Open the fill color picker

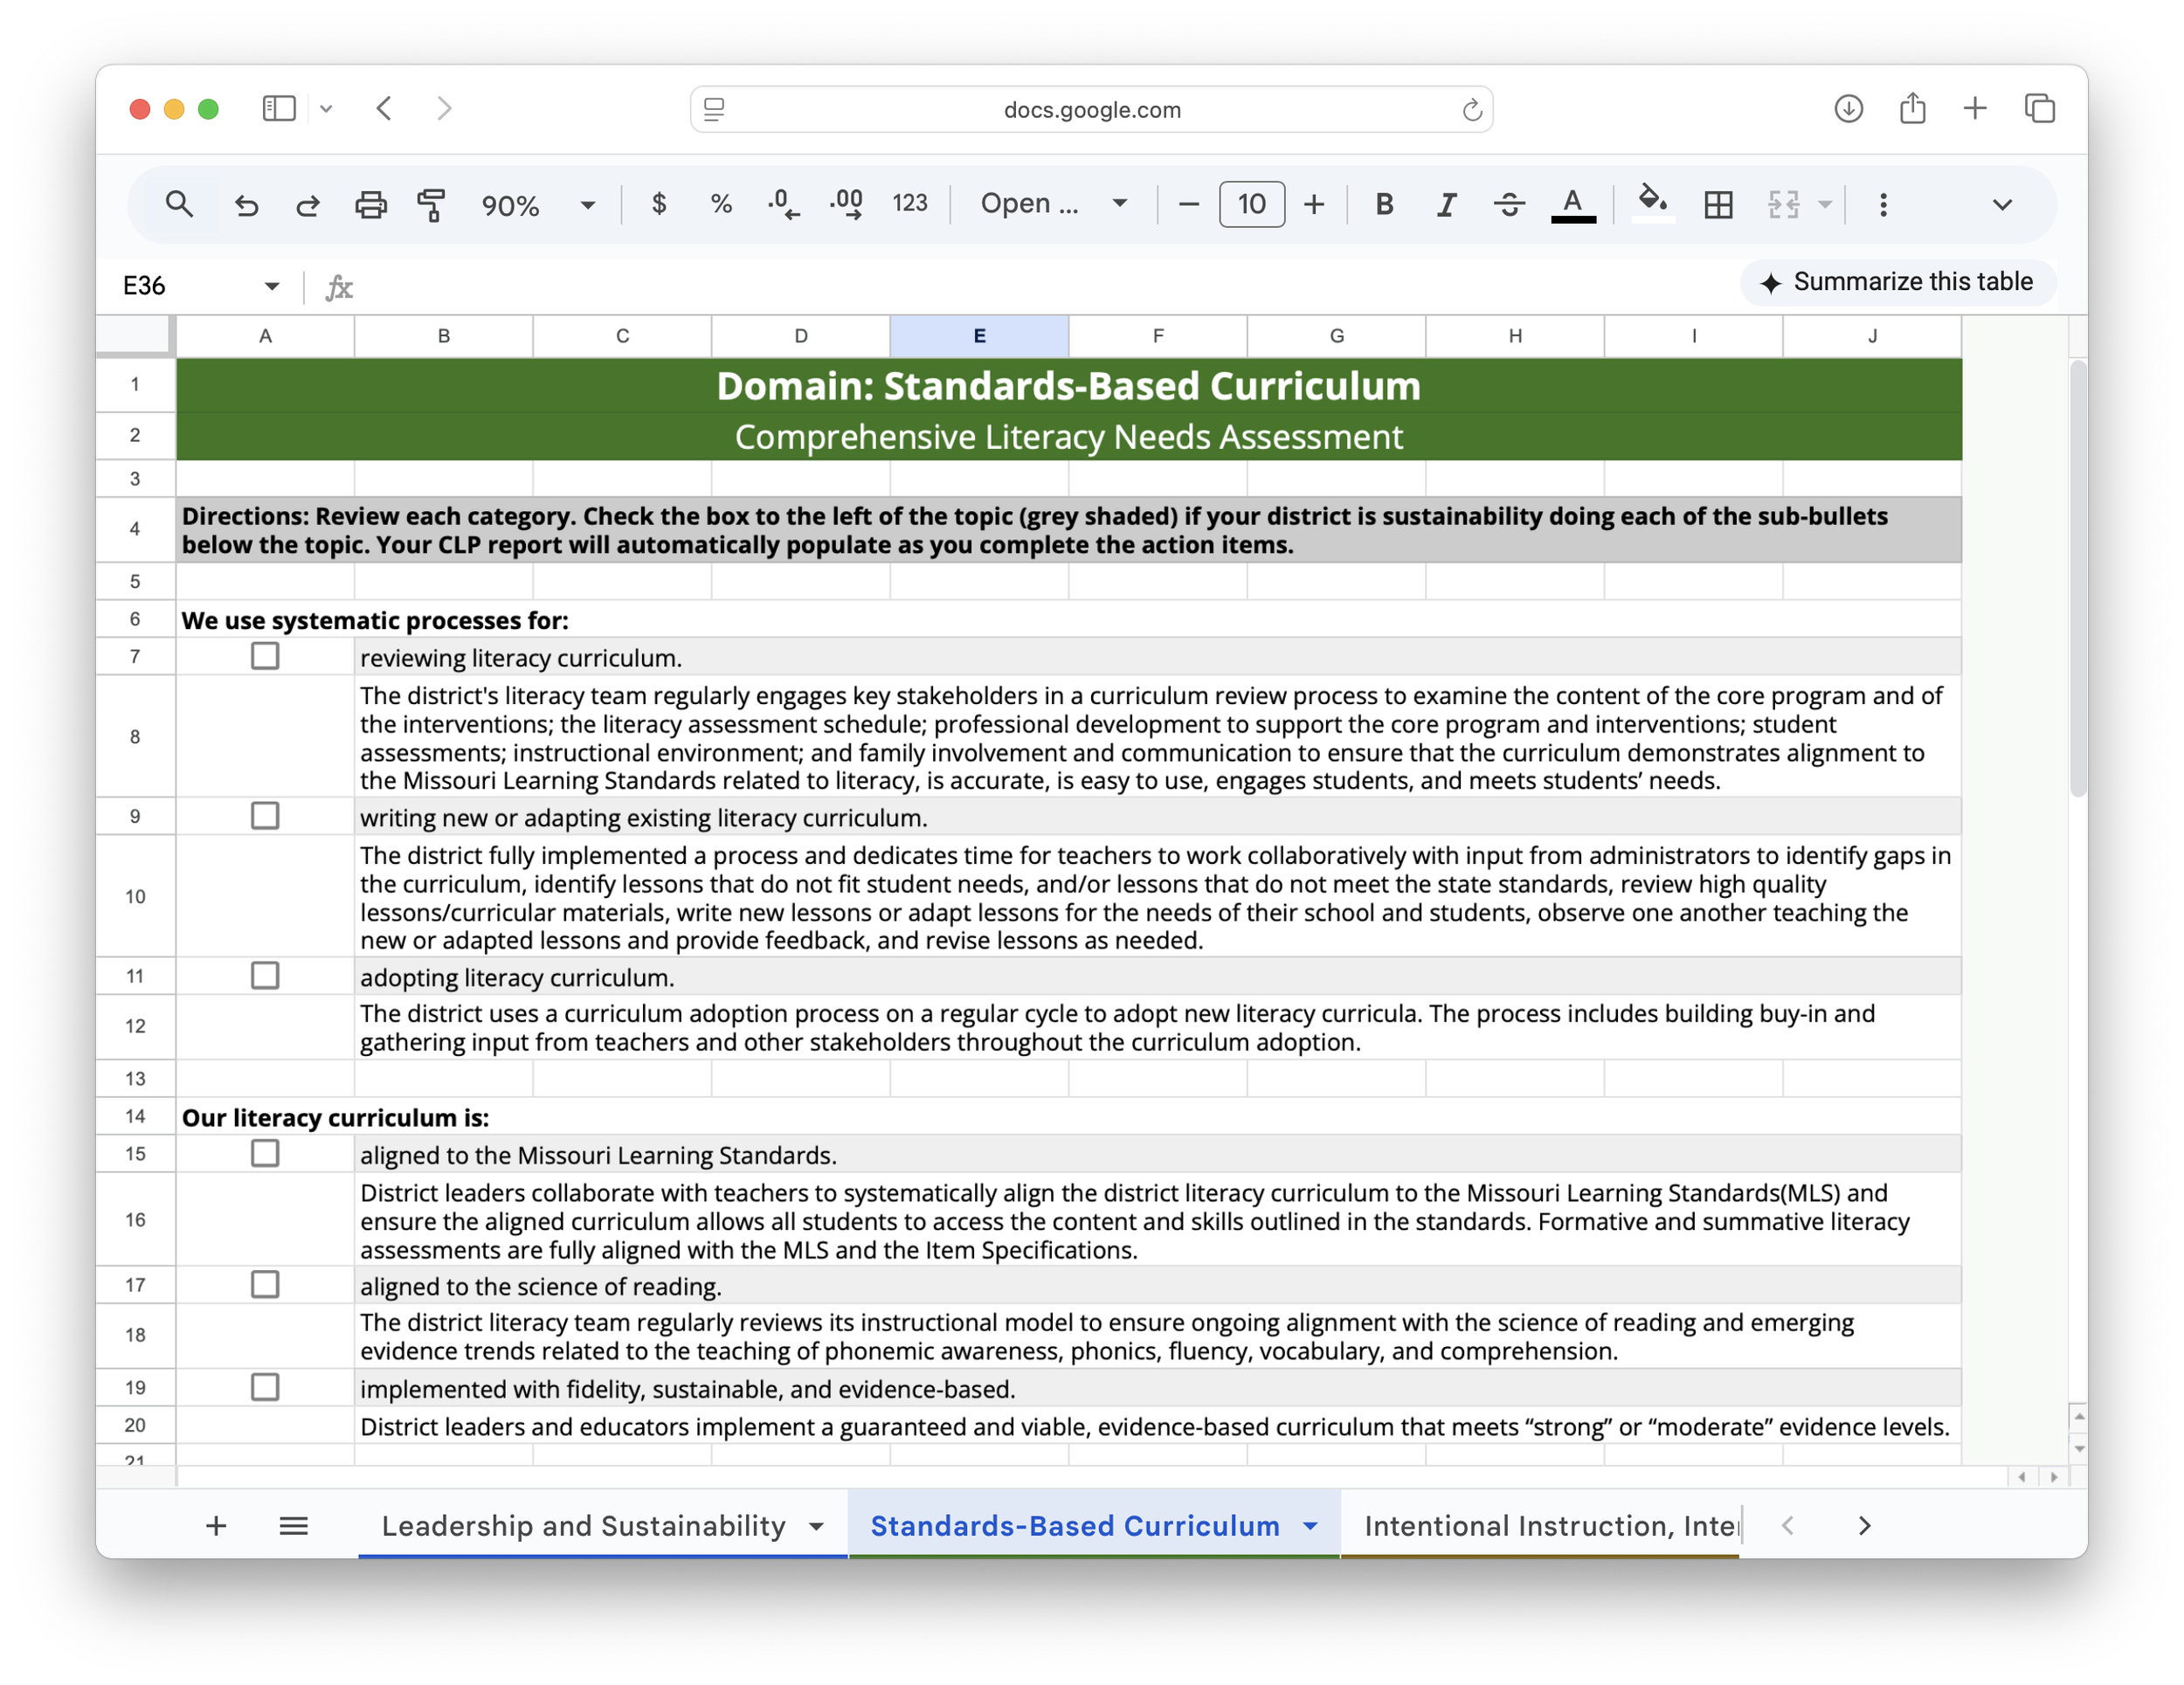[x=1652, y=203]
